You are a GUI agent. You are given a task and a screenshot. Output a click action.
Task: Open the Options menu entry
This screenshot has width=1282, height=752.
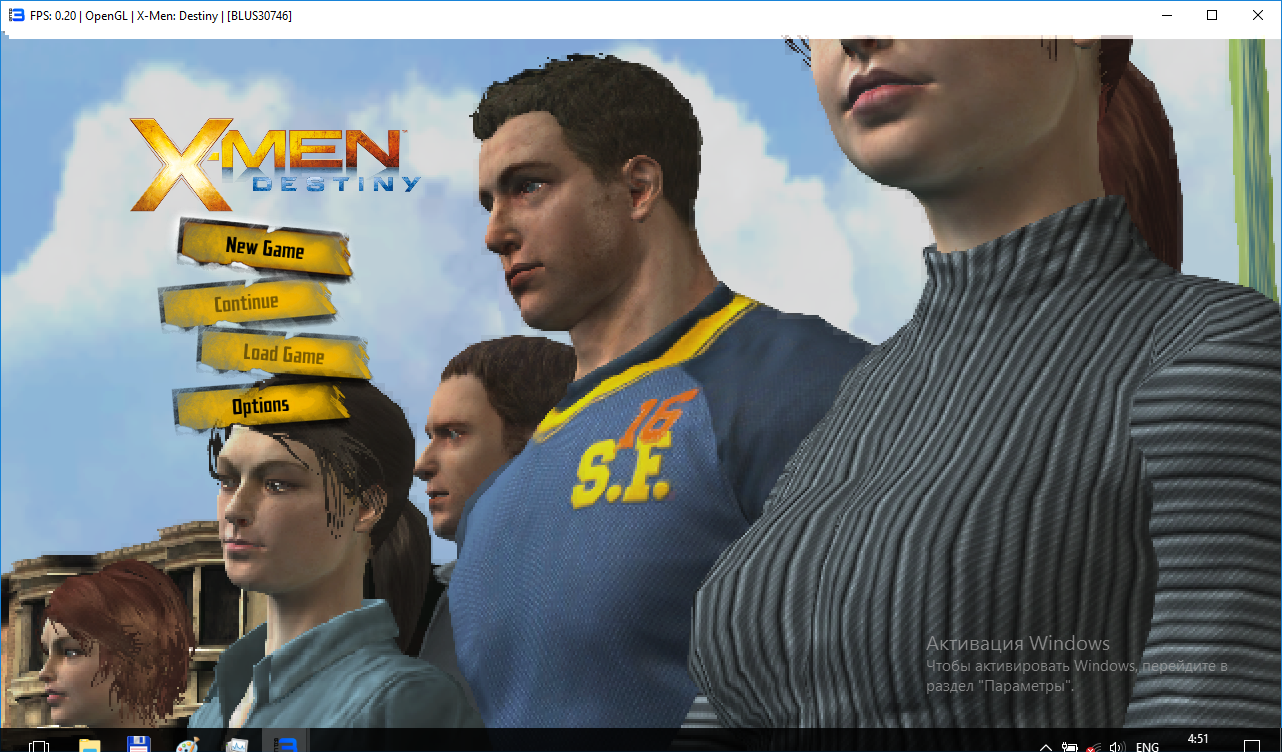click(261, 406)
